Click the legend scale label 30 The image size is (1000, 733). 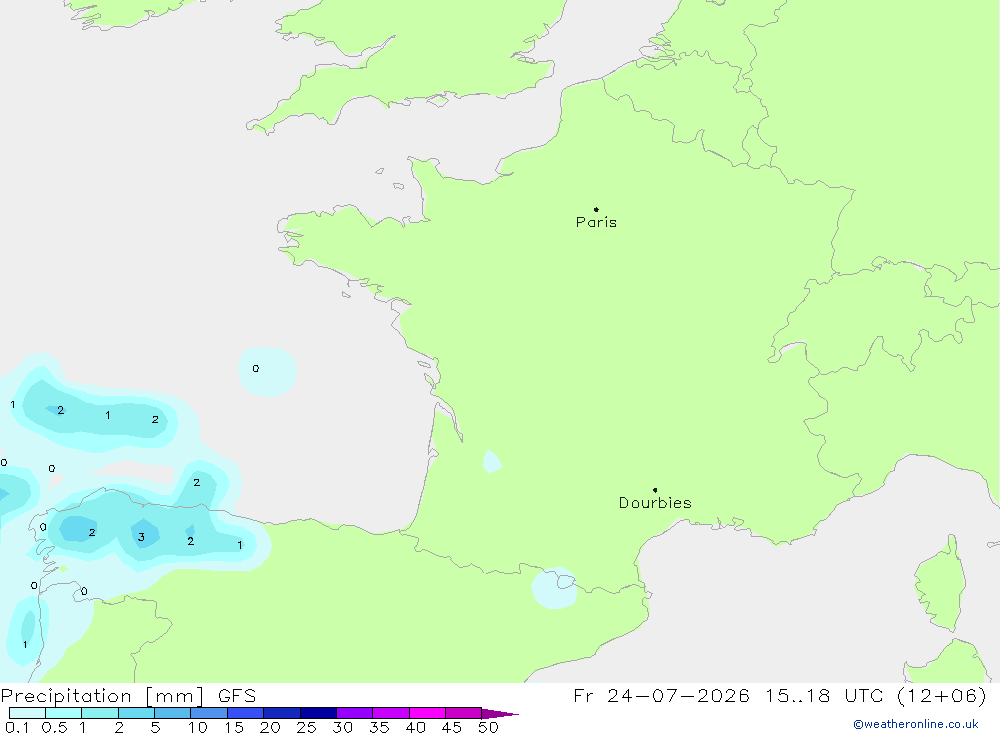[343, 727]
